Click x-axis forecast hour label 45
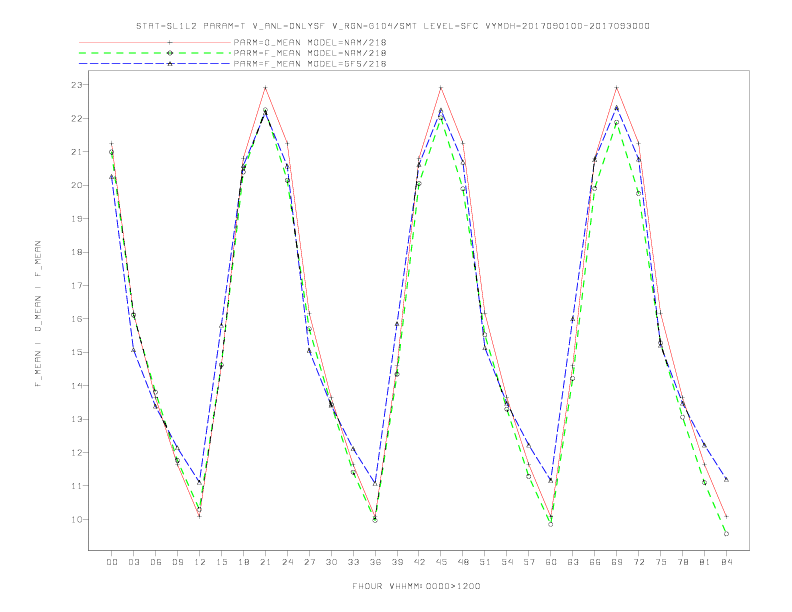The image size is (792, 612). (x=441, y=562)
